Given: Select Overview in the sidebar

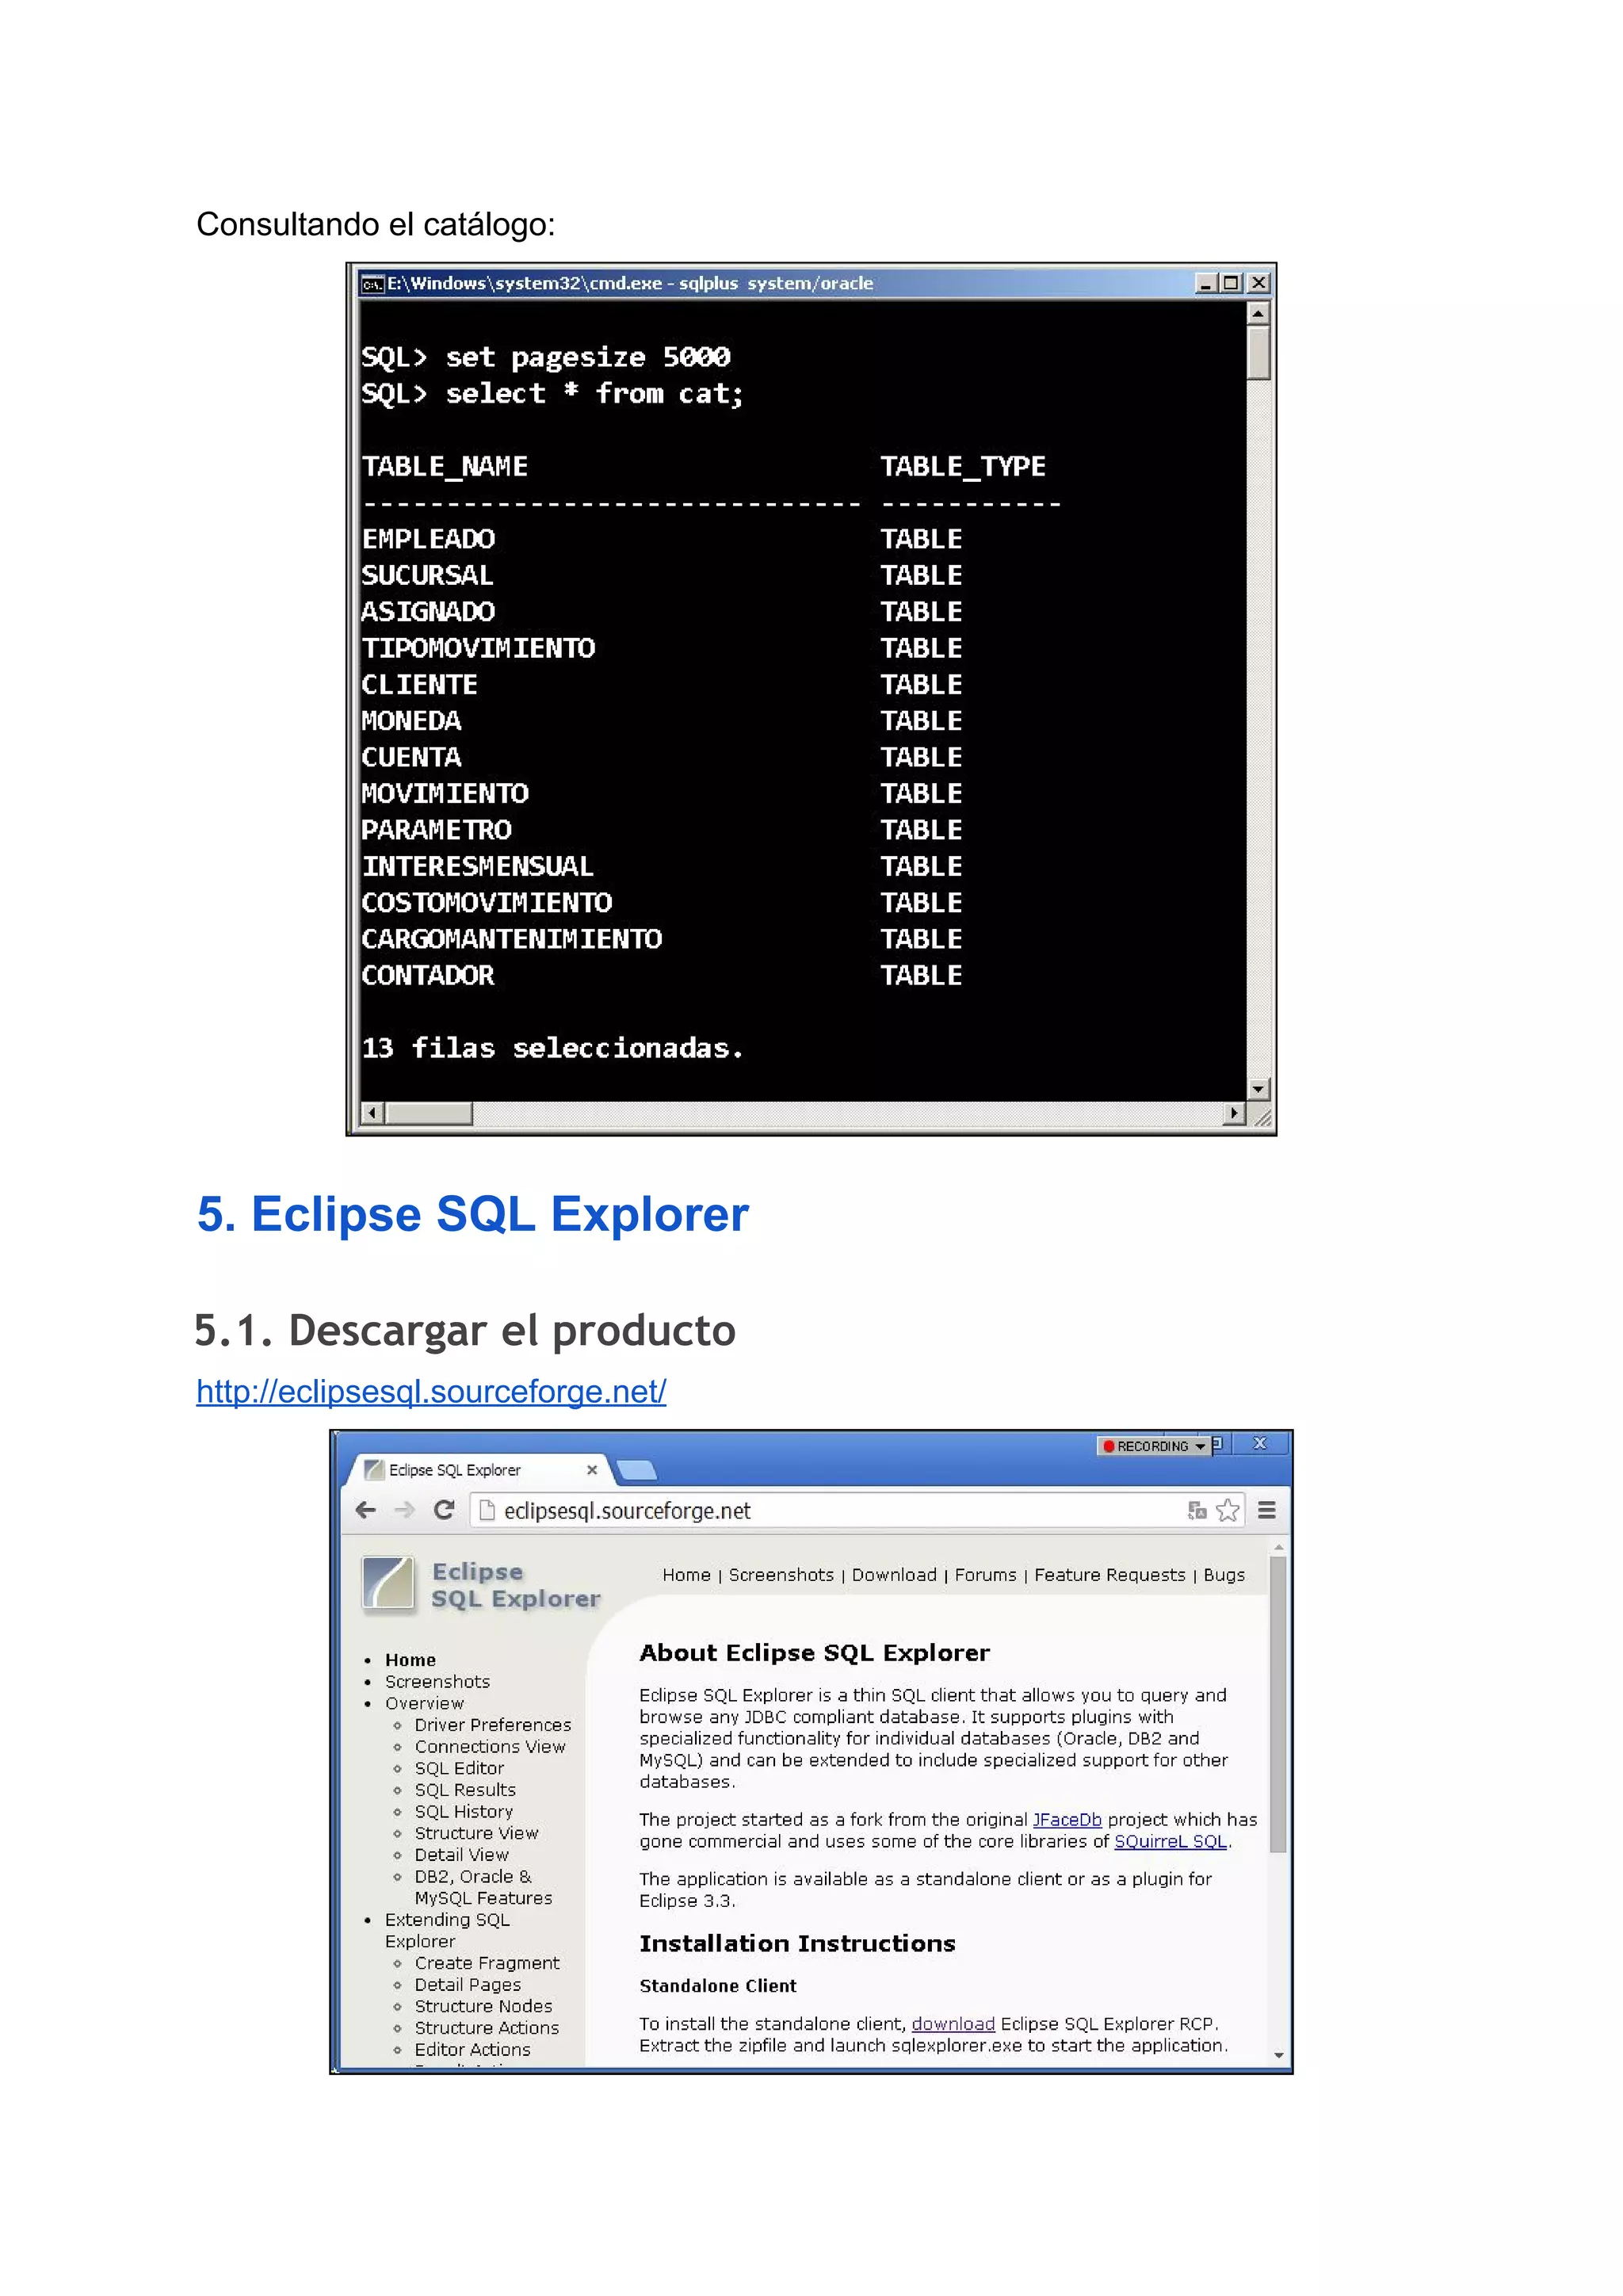Looking at the screenshot, I should click(x=424, y=1703).
